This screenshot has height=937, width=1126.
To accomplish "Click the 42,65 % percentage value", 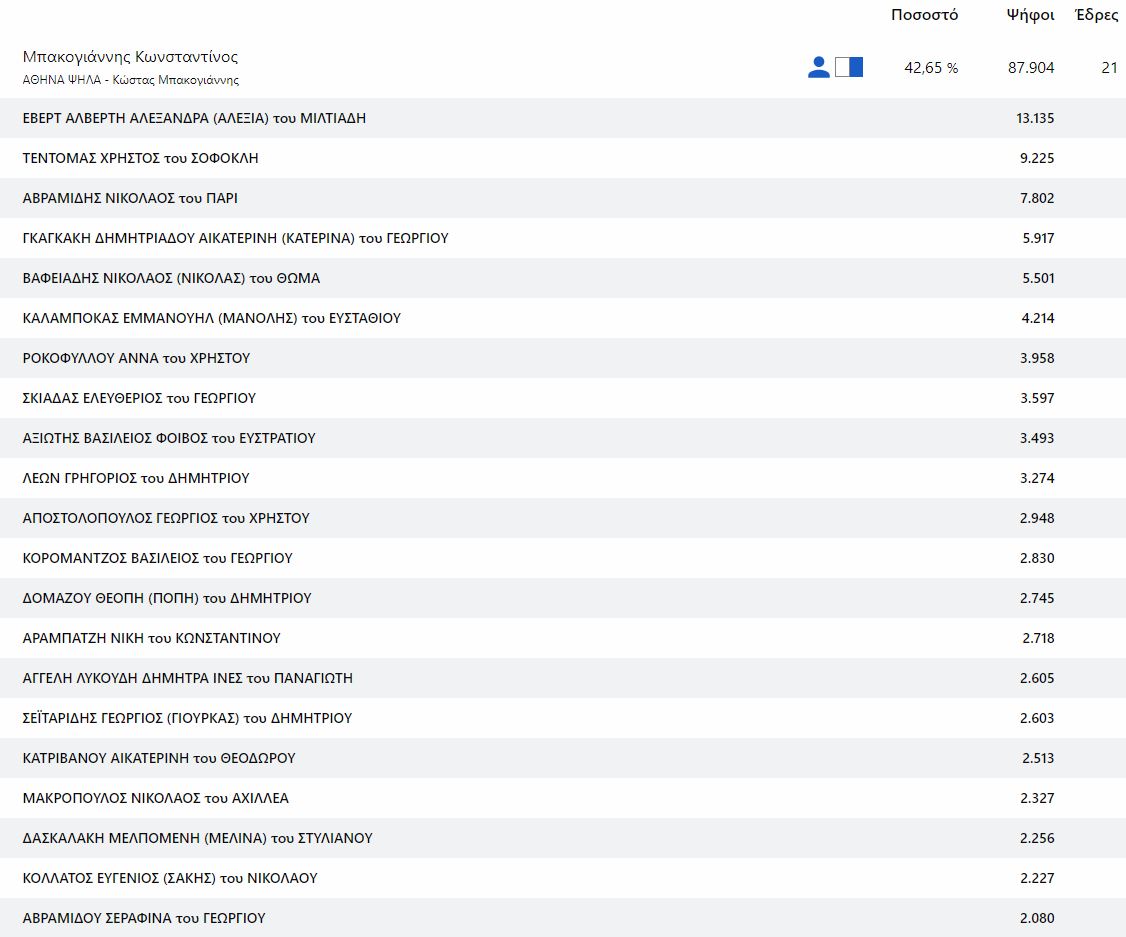I will point(931,68).
